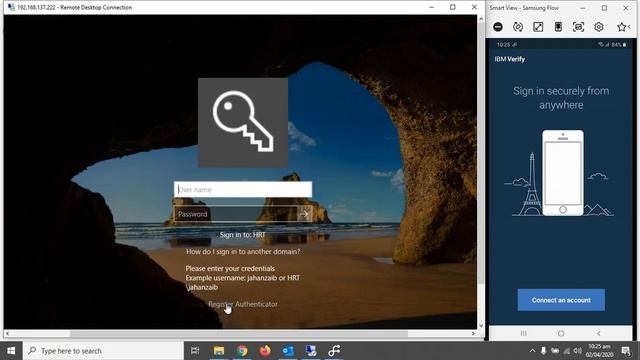The height and width of the screenshot is (360, 640).
Task: Open Firefox from the taskbar
Action: (x=265, y=351)
